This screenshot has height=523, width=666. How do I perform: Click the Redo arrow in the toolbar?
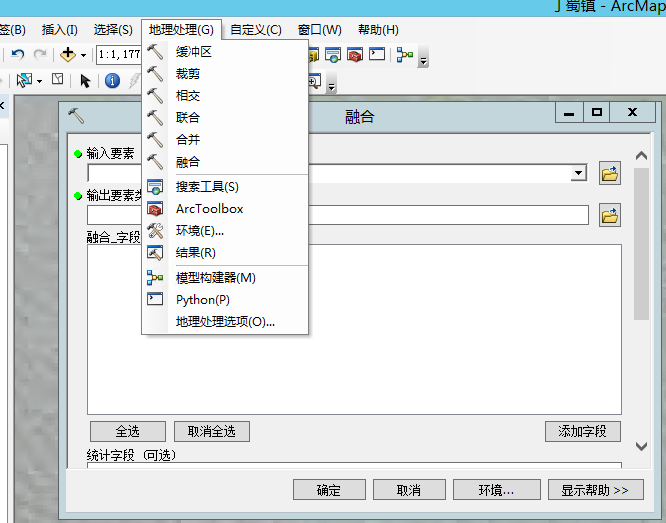[x=40, y=54]
